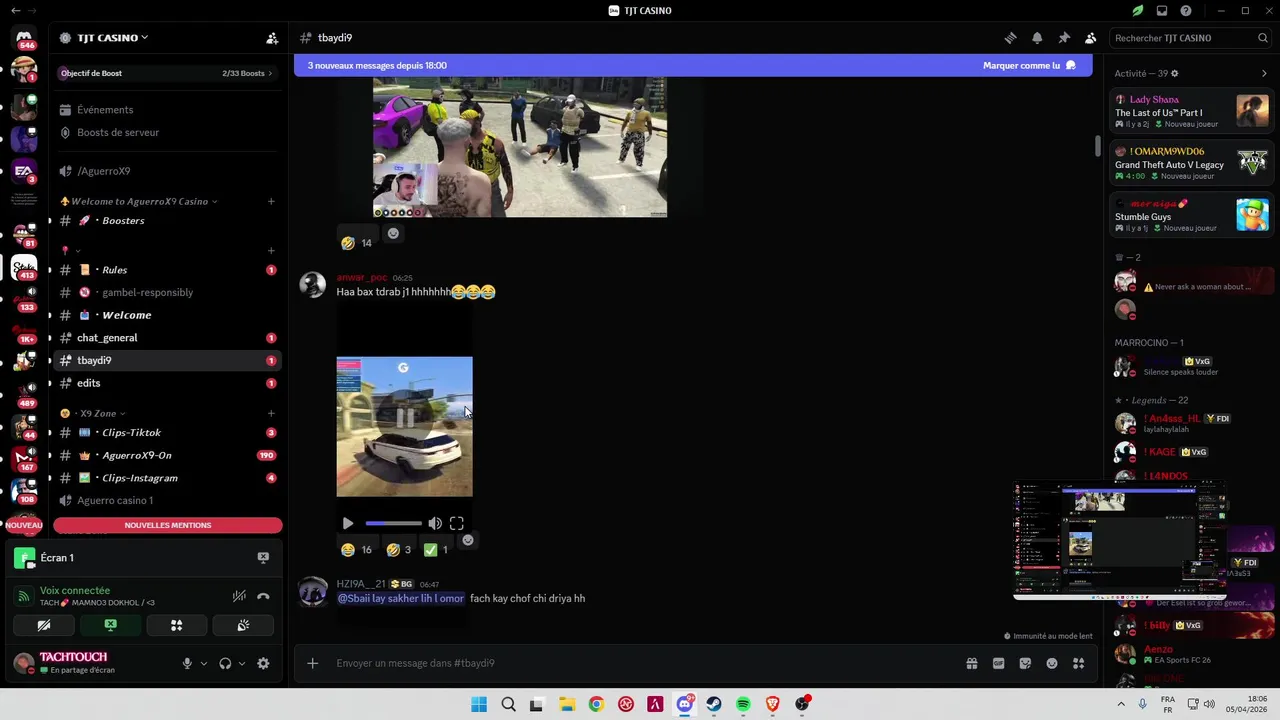The width and height of the screenshot is (1280, 720).
Task: Add reaction to the 14-reaction image message
Action: pos(393,233)
